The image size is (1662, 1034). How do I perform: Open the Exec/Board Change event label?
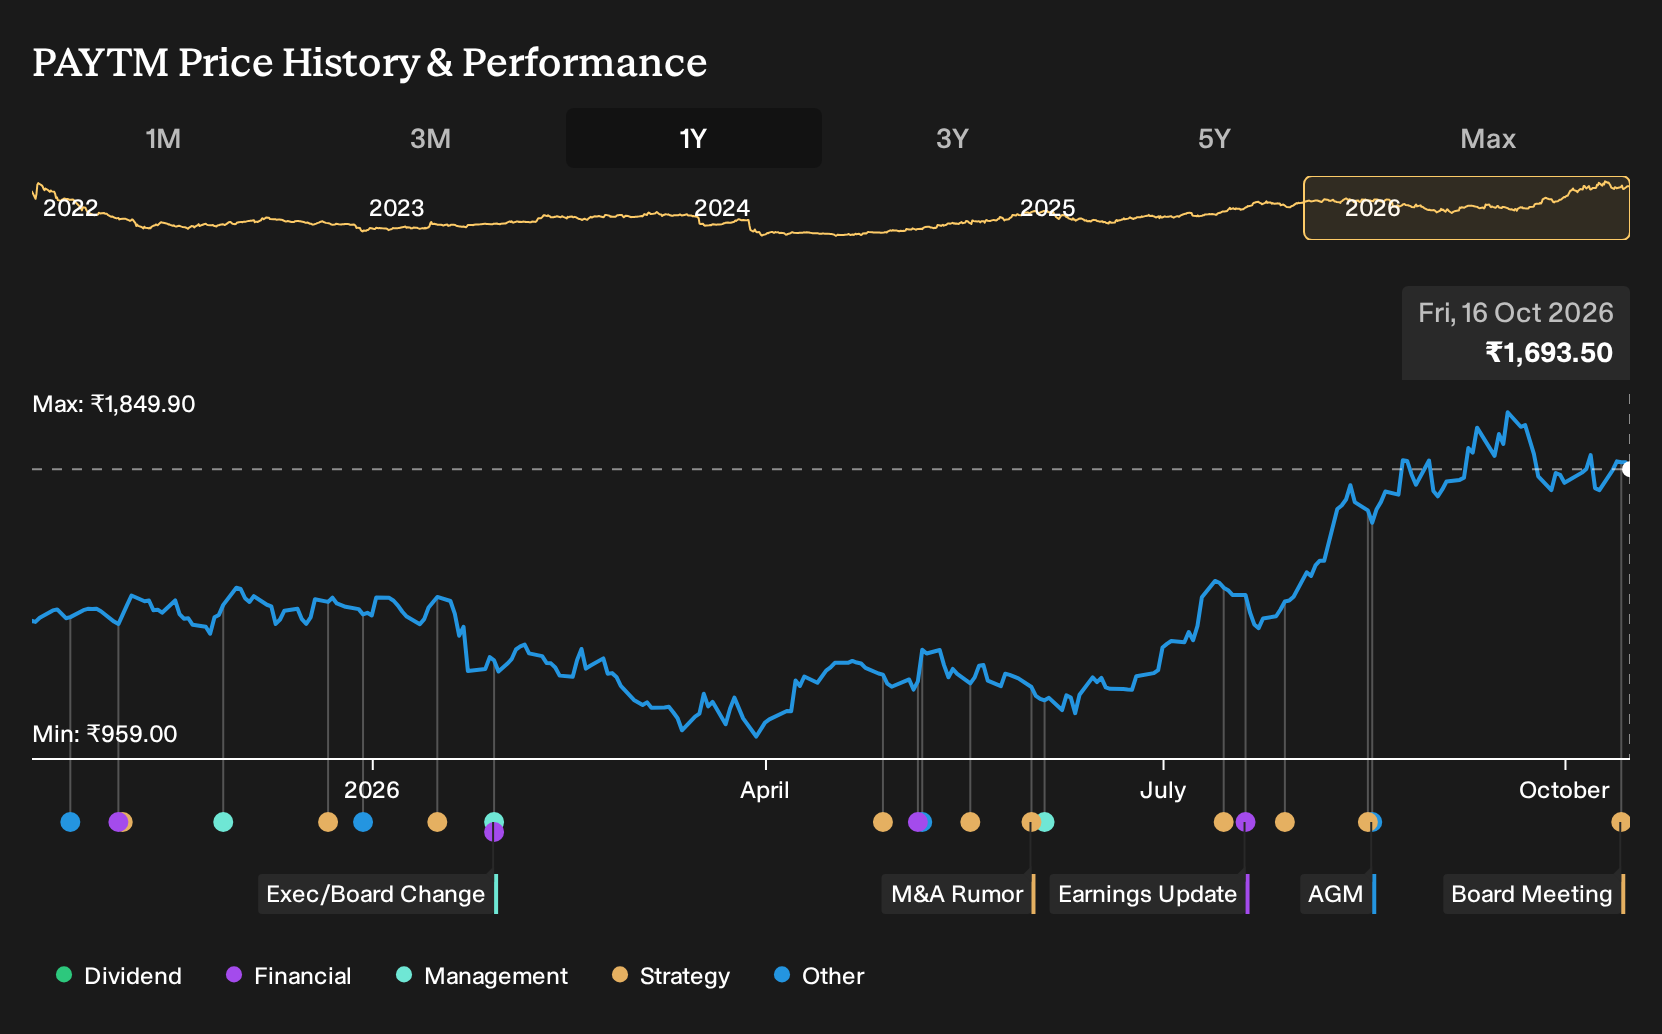378,894
